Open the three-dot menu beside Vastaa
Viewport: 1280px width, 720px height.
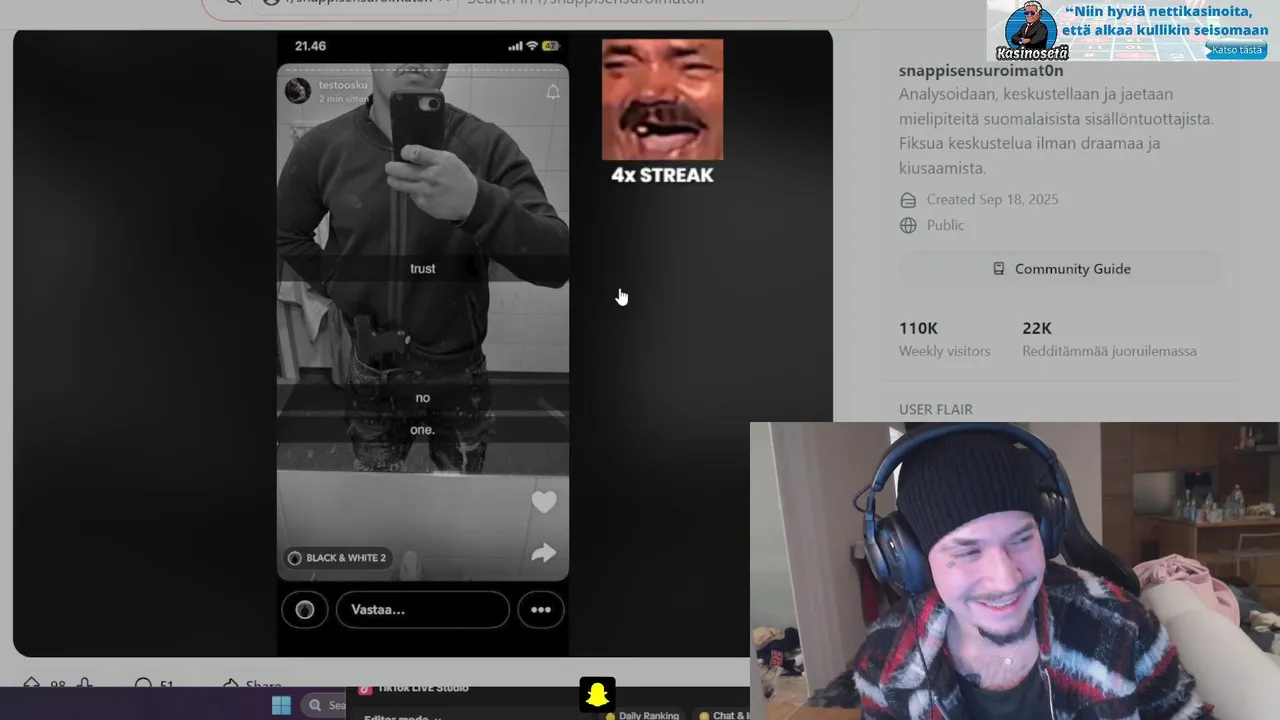click(x=541, y=610)
